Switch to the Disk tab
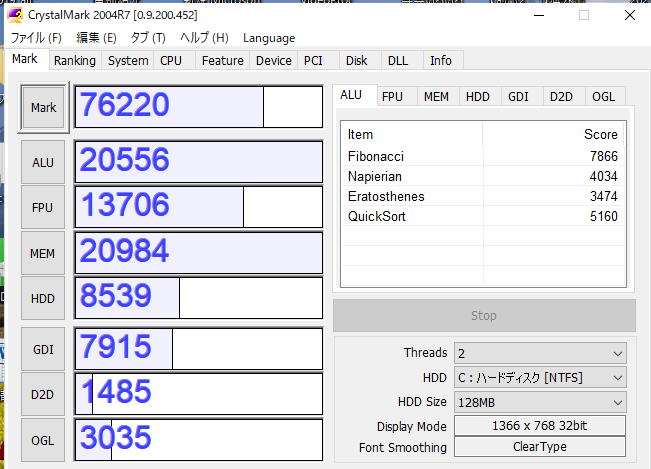 [x=356, y=61]
